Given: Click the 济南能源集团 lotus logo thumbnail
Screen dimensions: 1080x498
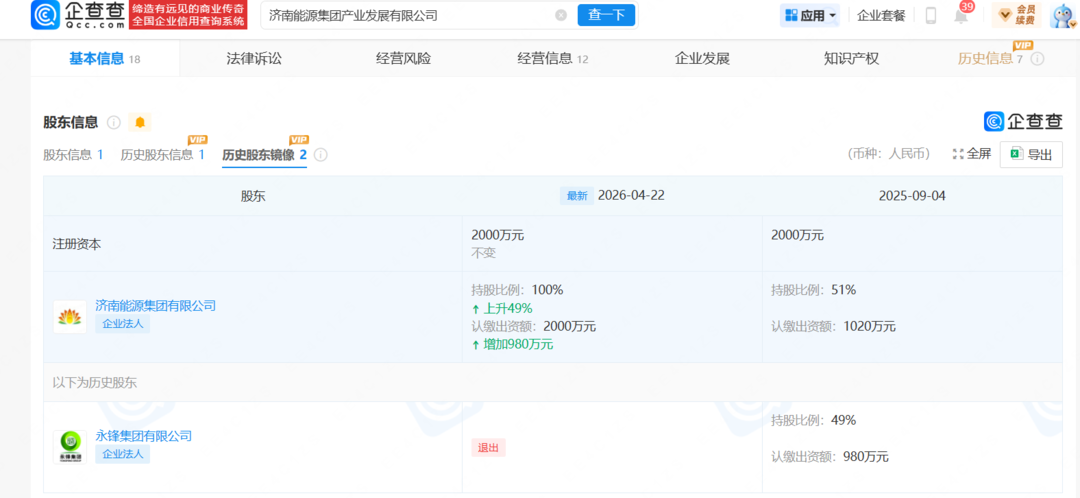Looking at the screenshot, I should click(70, 317).
